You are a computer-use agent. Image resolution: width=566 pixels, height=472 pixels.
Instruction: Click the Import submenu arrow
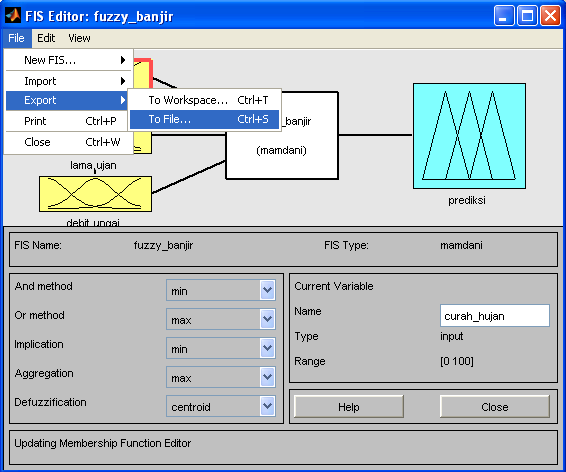pos(123,81)
